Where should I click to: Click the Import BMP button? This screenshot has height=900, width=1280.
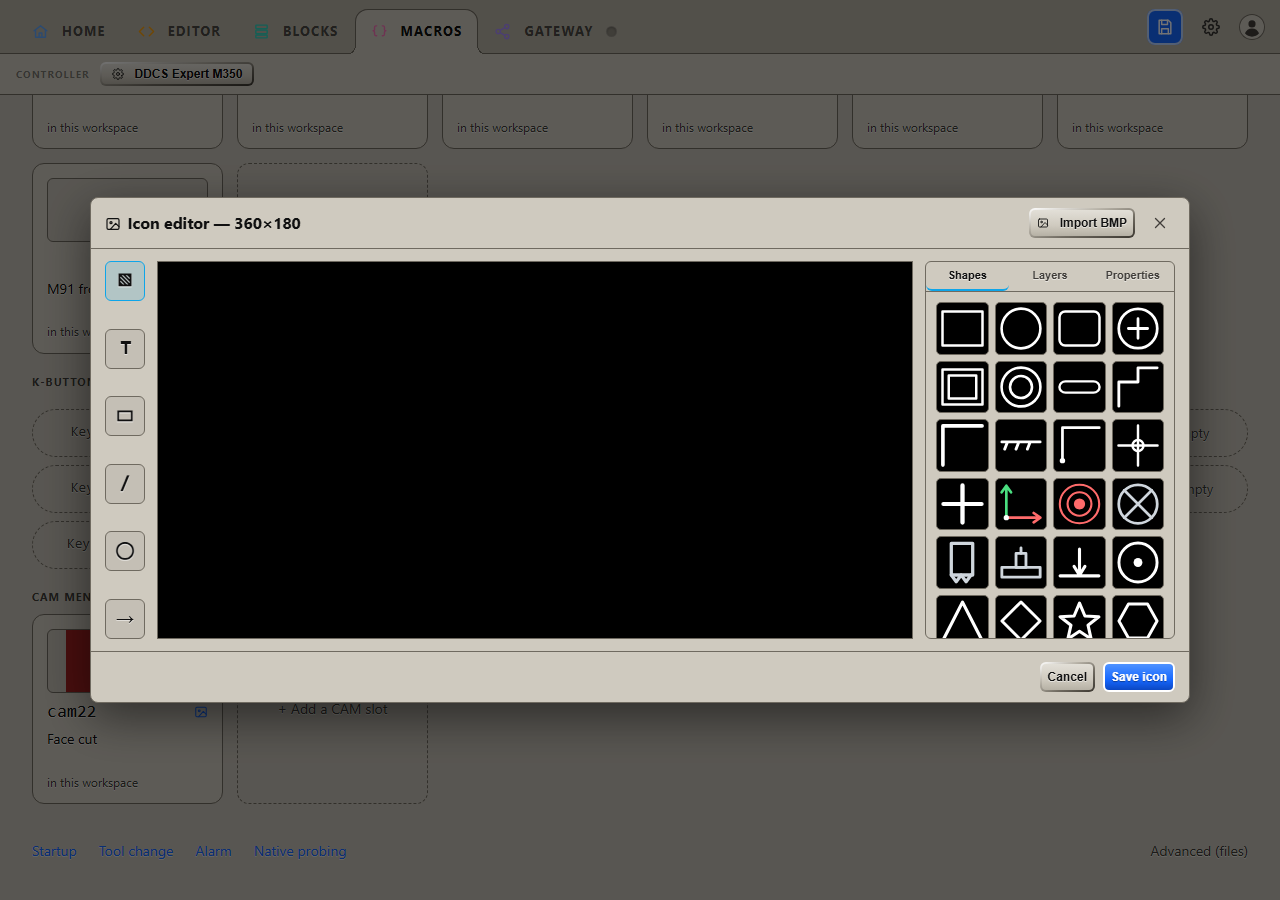(1082, 223)
